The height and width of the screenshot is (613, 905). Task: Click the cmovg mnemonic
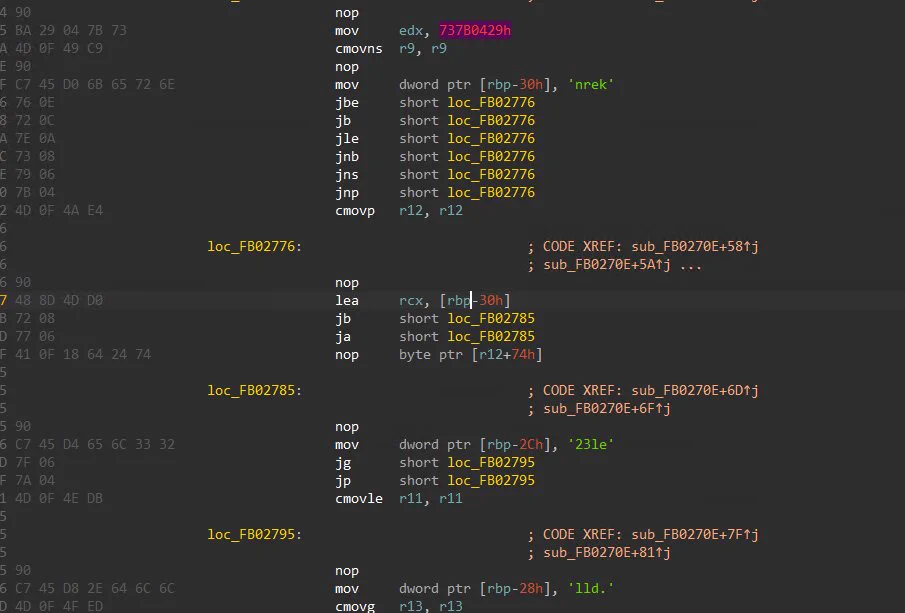pos(354,606)
